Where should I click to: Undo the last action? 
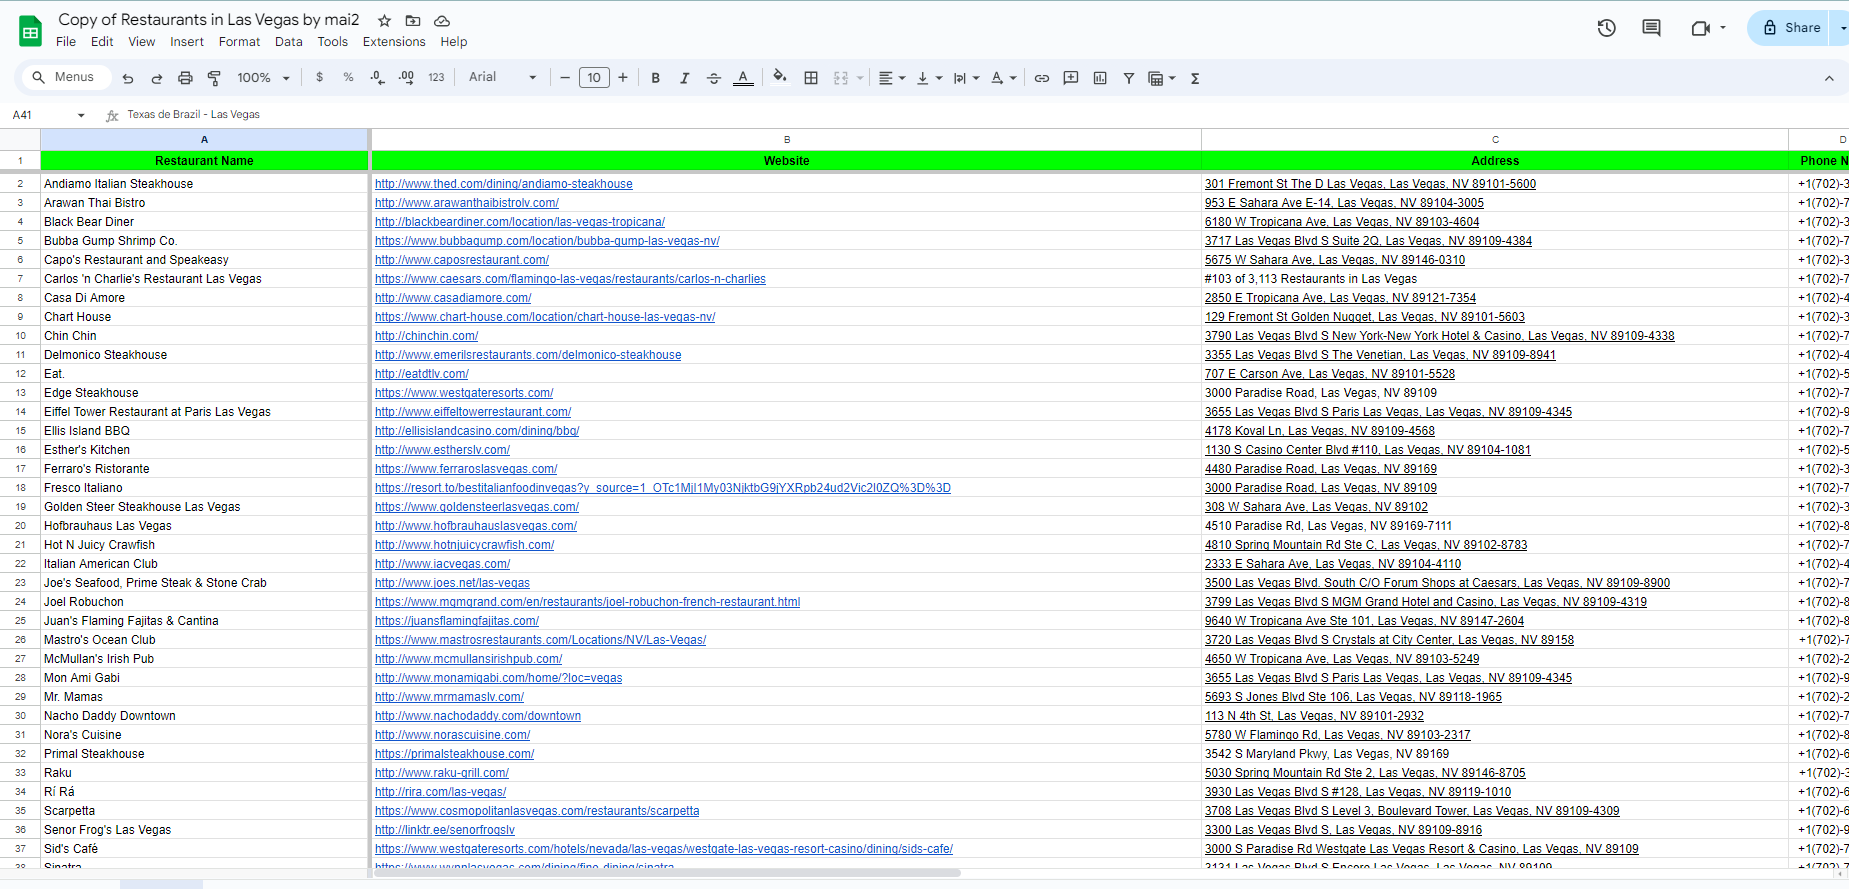coord(128,78)
